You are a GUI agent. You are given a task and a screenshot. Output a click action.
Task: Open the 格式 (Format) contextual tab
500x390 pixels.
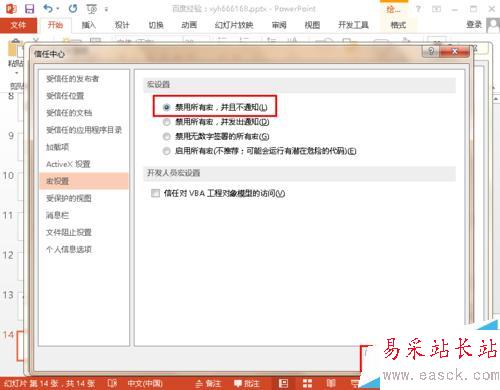click(398, 25)
